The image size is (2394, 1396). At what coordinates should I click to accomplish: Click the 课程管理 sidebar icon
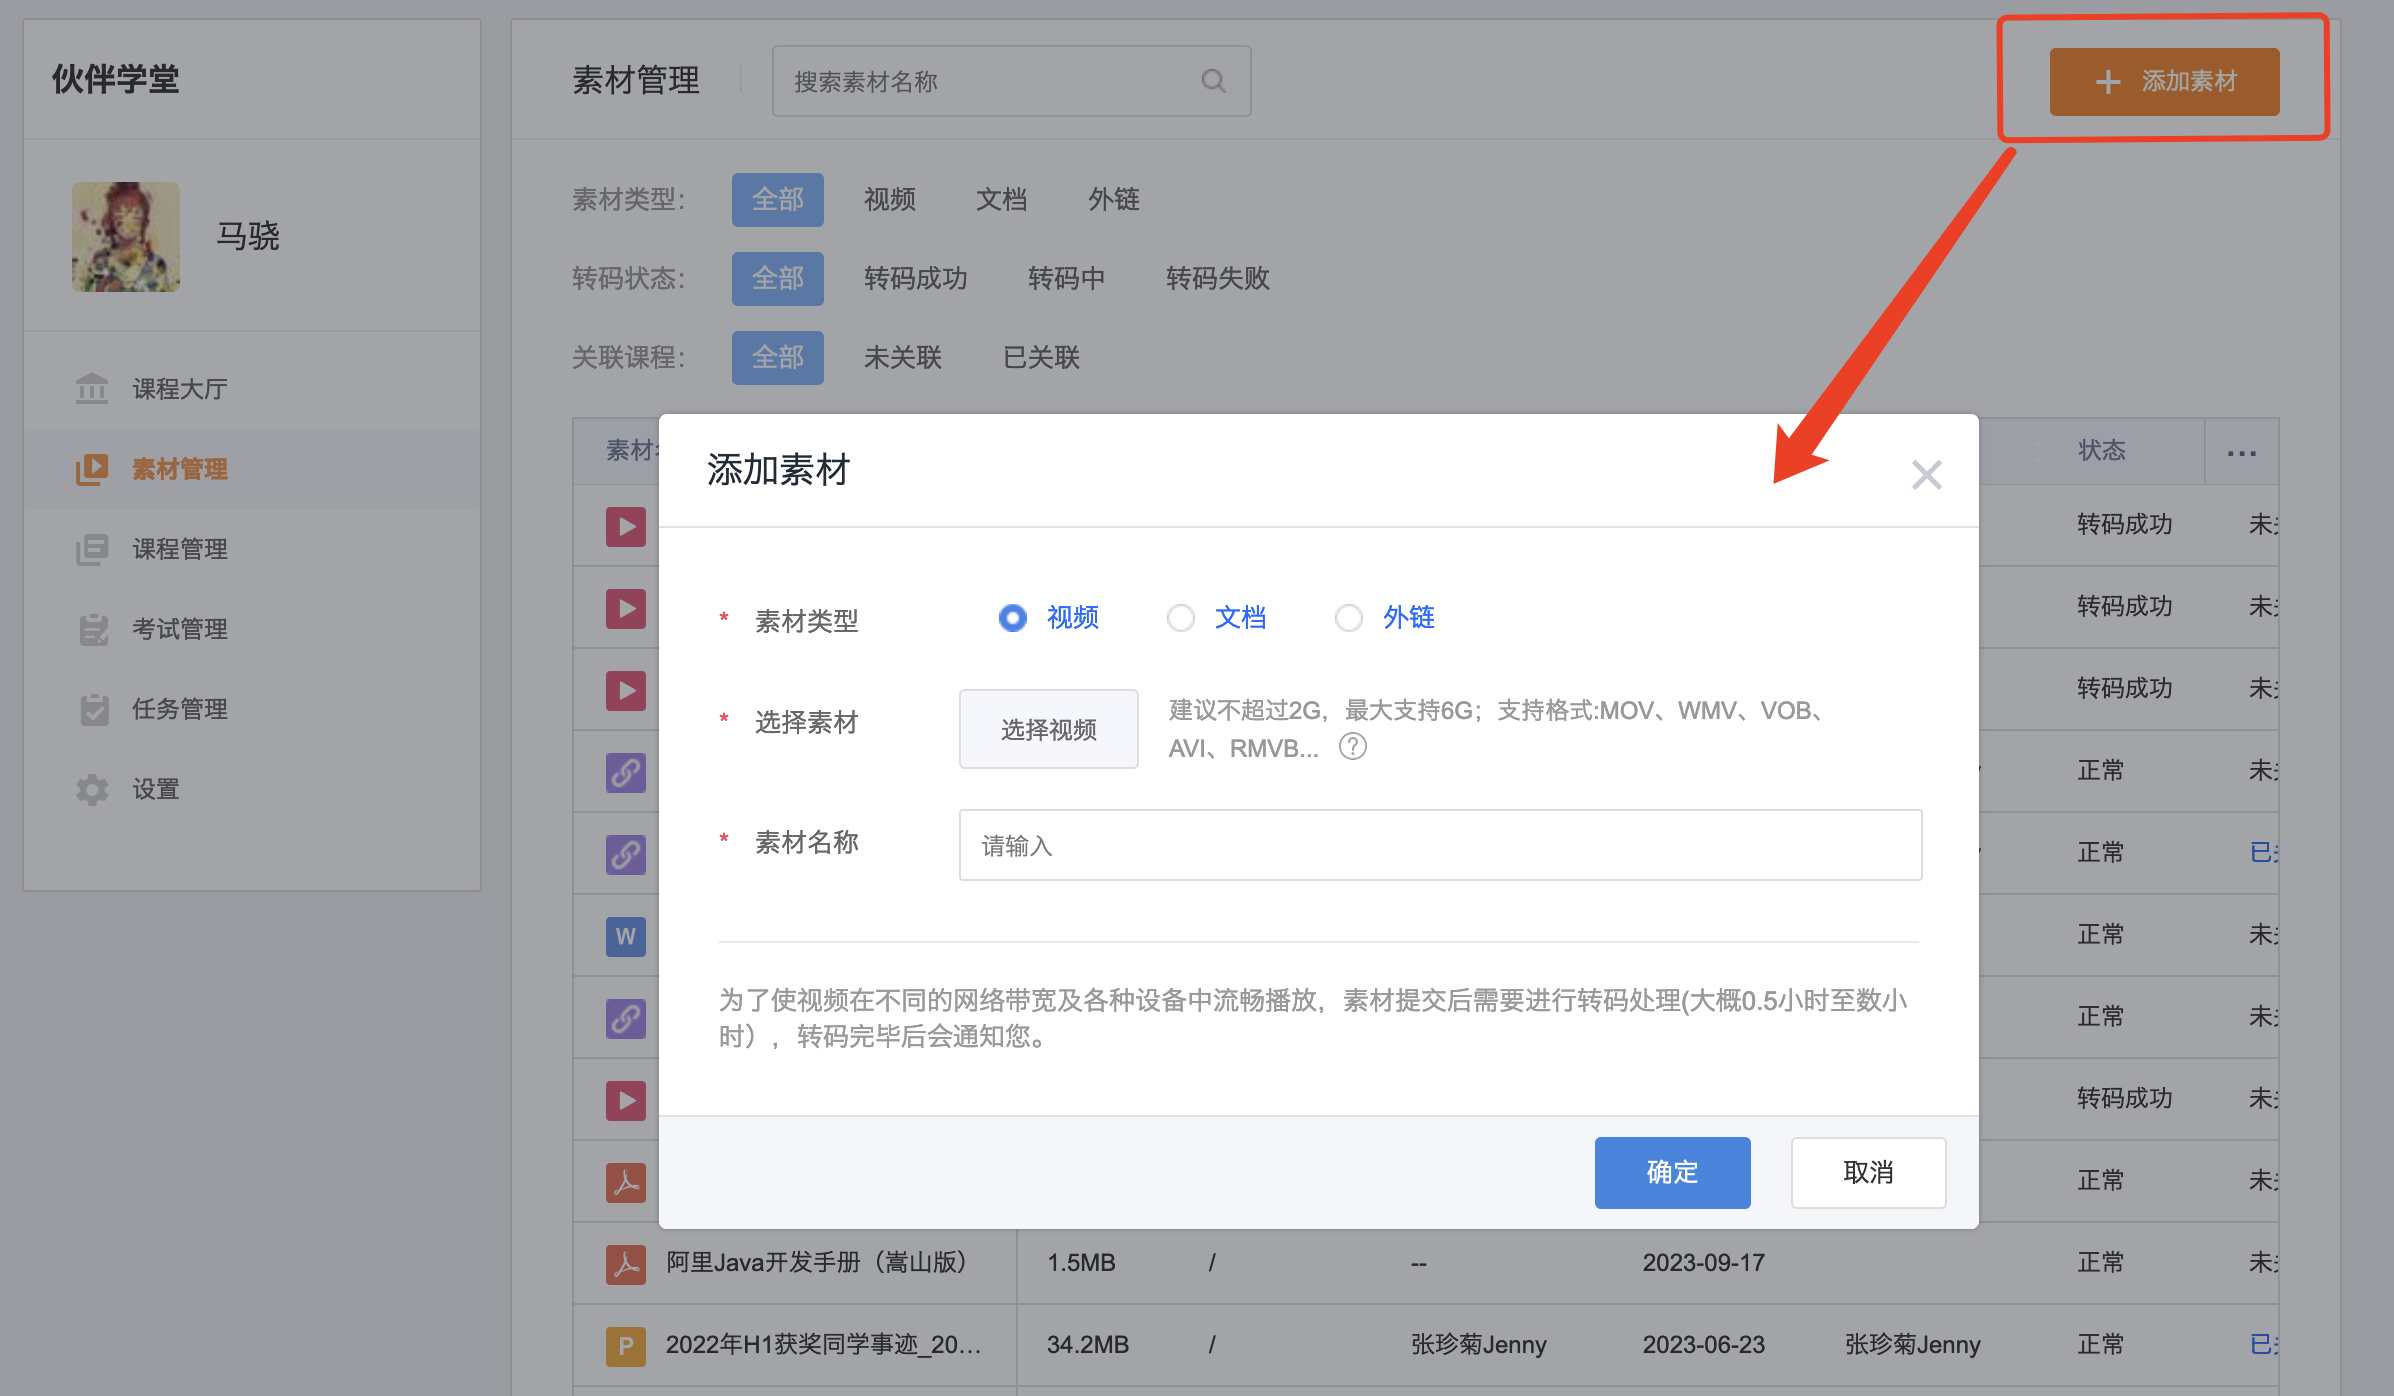coord(92,549)
